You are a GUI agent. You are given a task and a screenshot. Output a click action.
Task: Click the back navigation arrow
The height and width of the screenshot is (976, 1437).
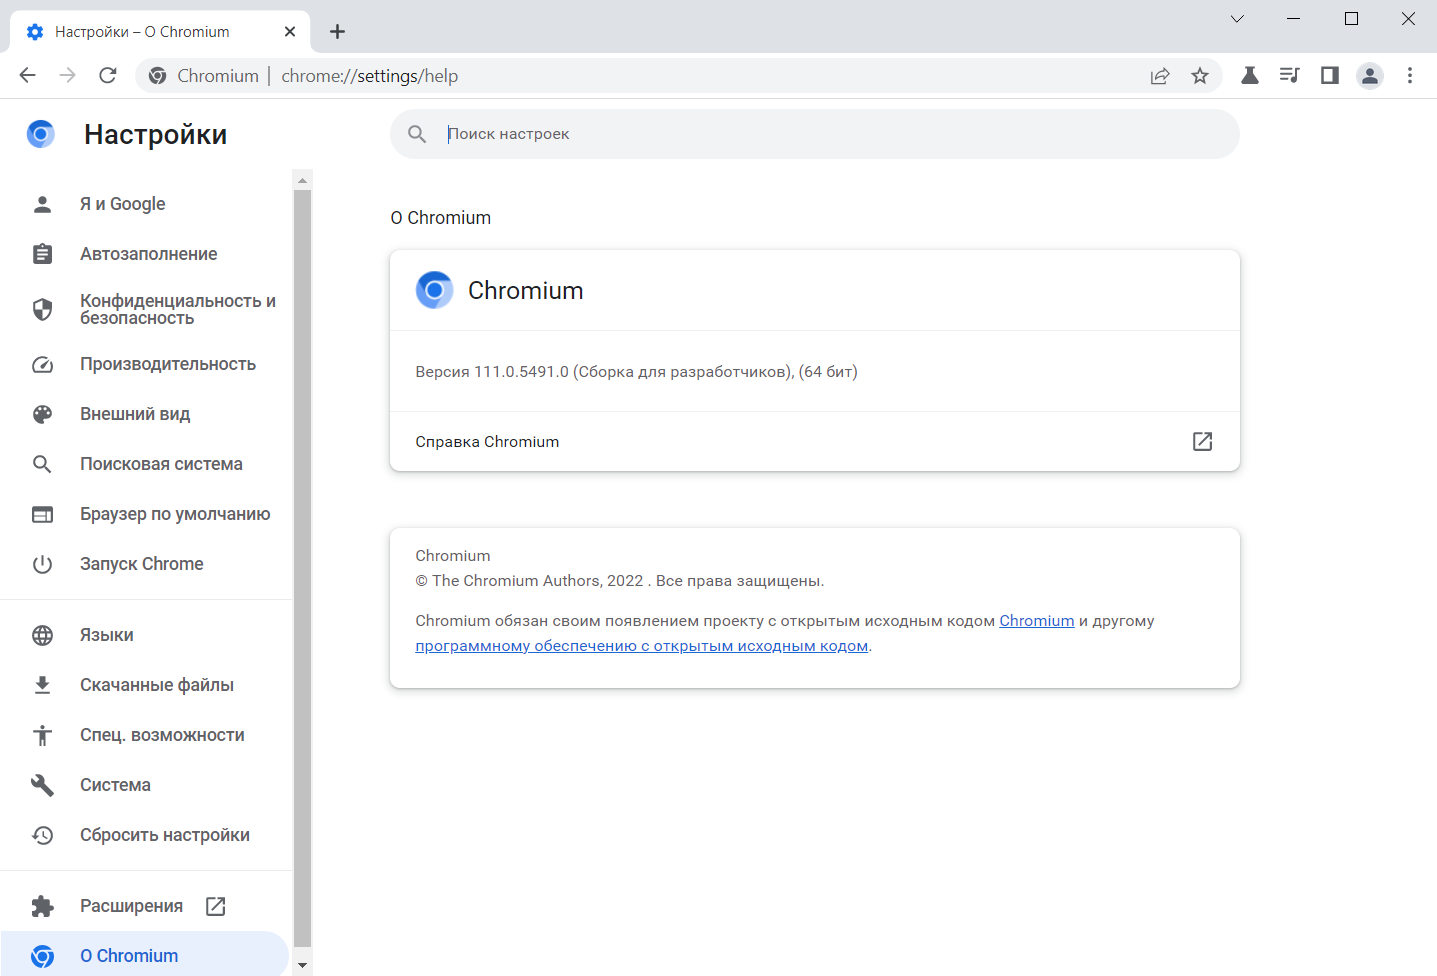tap(27, 75)
